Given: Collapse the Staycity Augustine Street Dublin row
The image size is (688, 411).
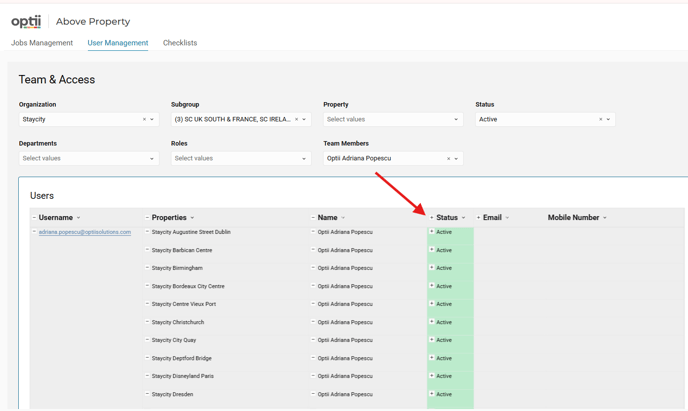Looking at the screenshot, I should click(x=147, y=232).
